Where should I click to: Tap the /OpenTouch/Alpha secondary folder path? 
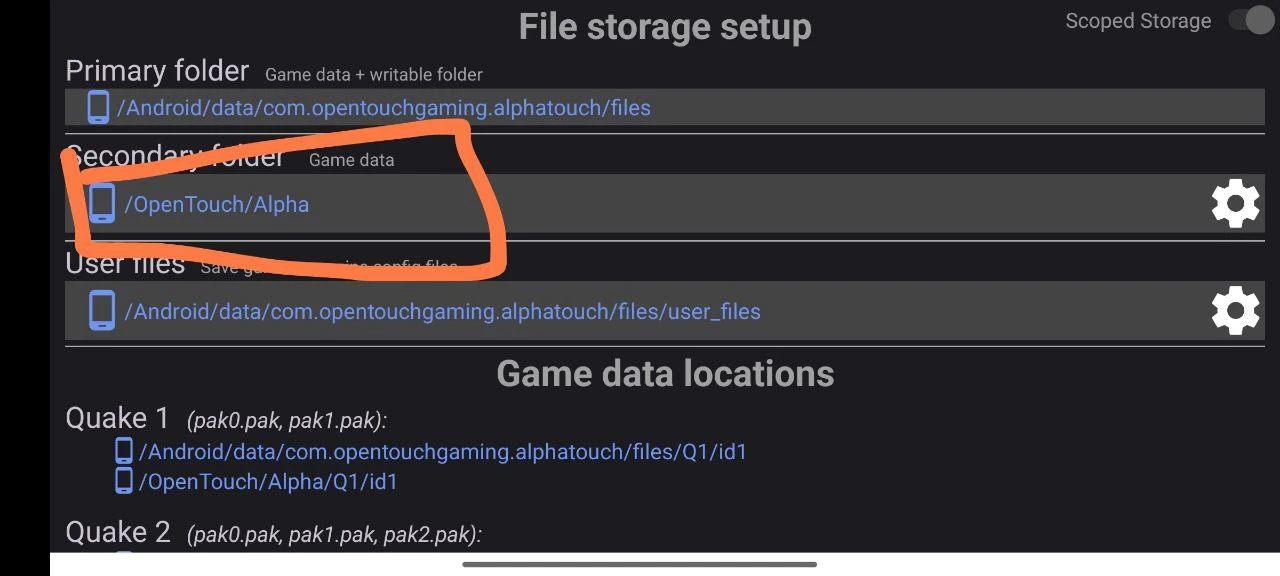pyautogui.click(x=216, y=204)
